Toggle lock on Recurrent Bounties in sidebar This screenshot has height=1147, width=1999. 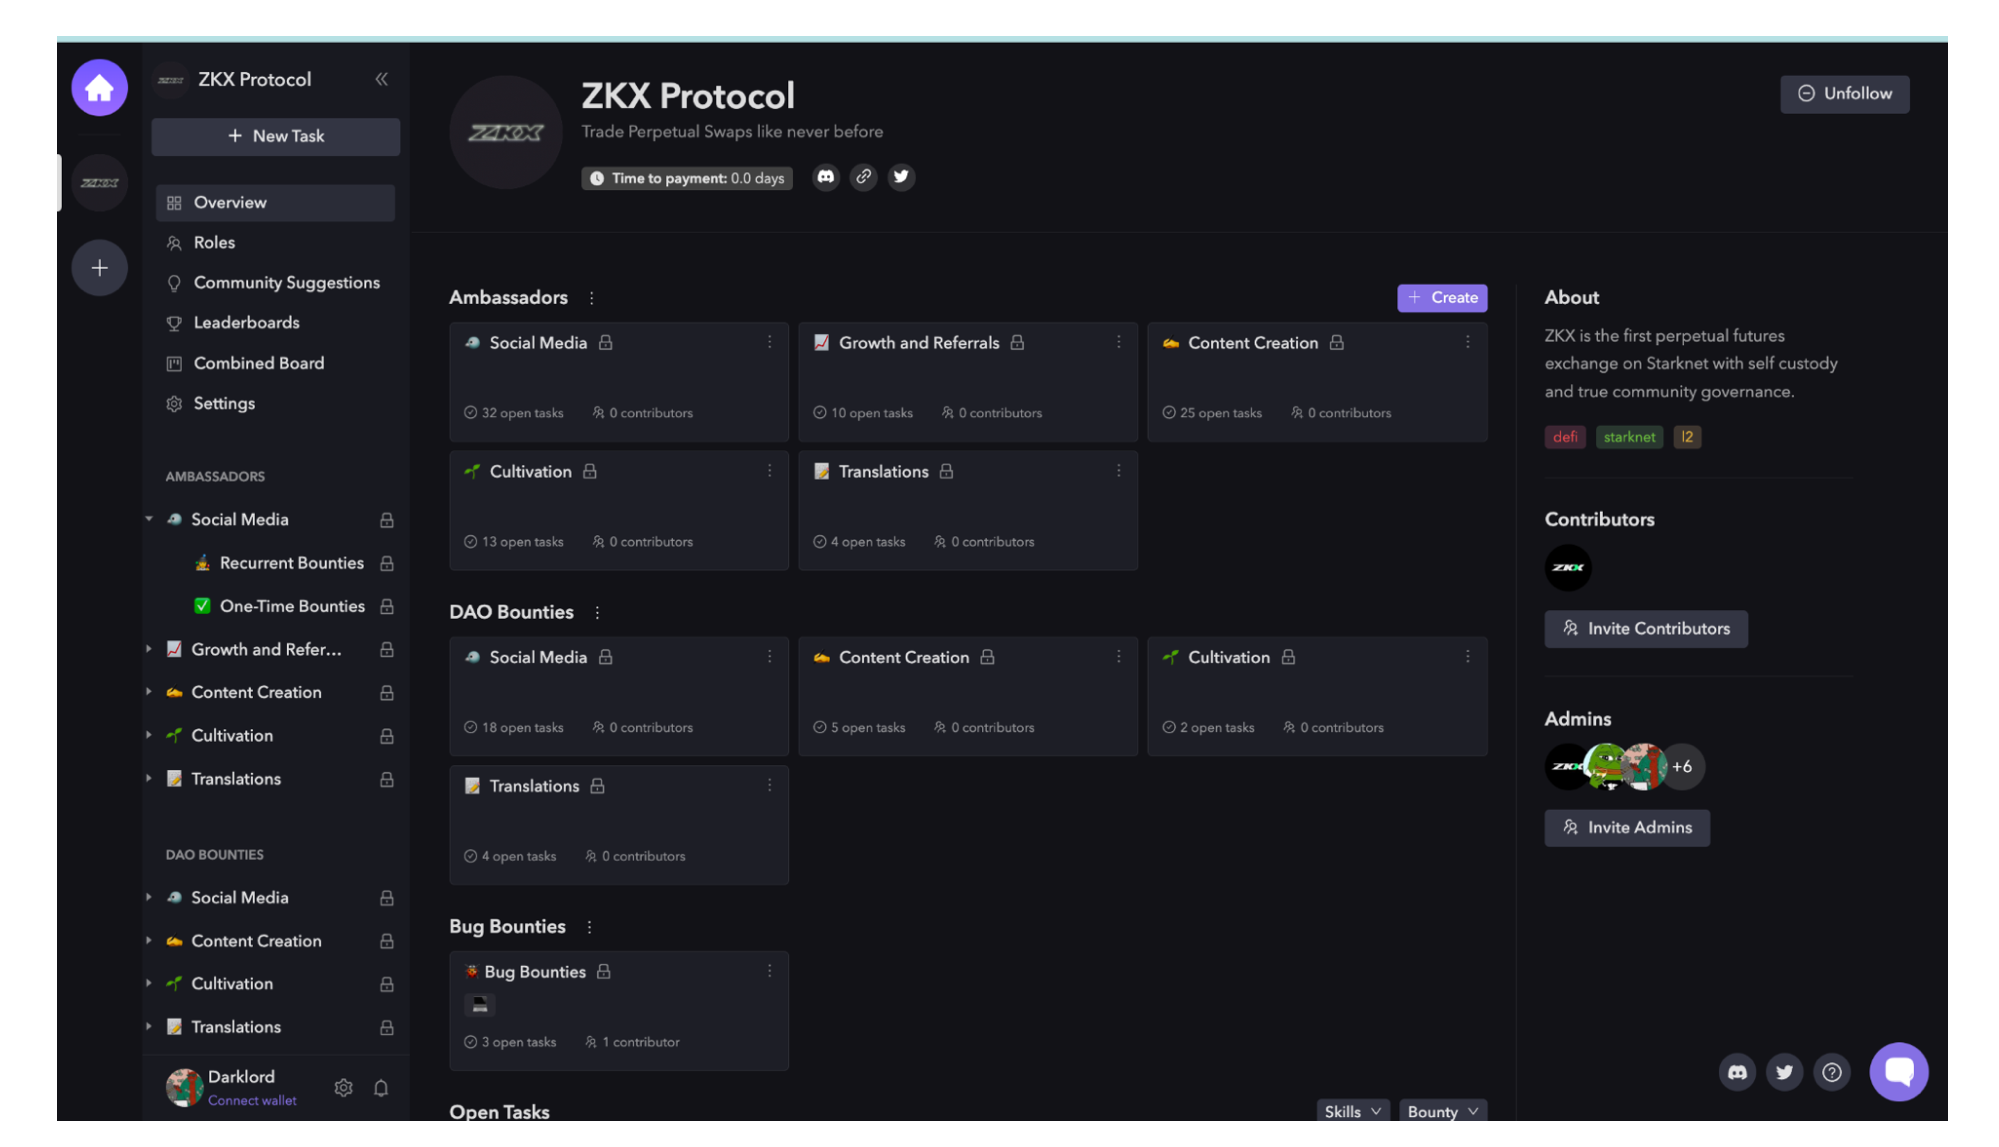[386, 564]
